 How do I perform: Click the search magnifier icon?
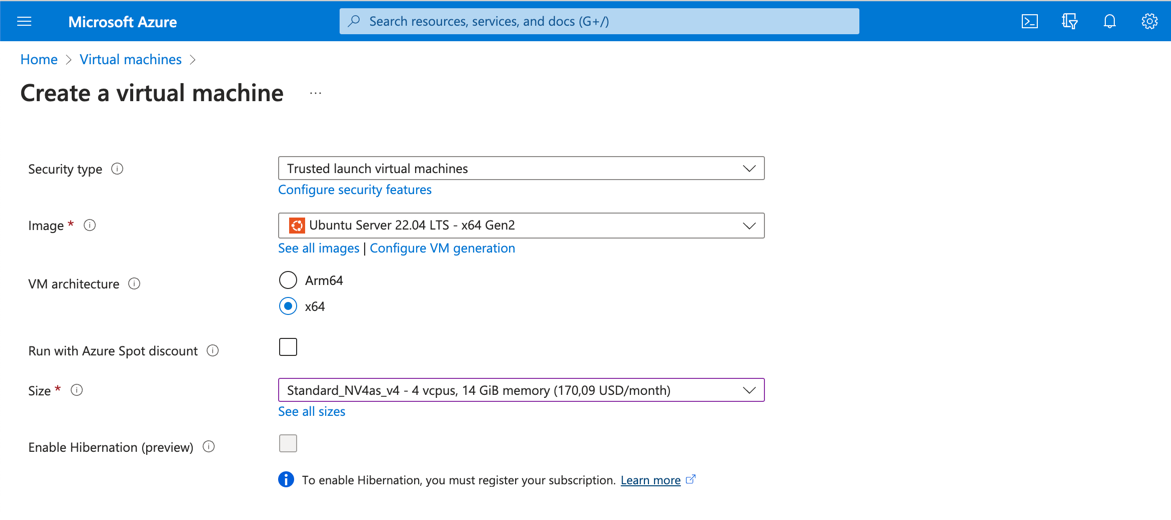(355, 22)
